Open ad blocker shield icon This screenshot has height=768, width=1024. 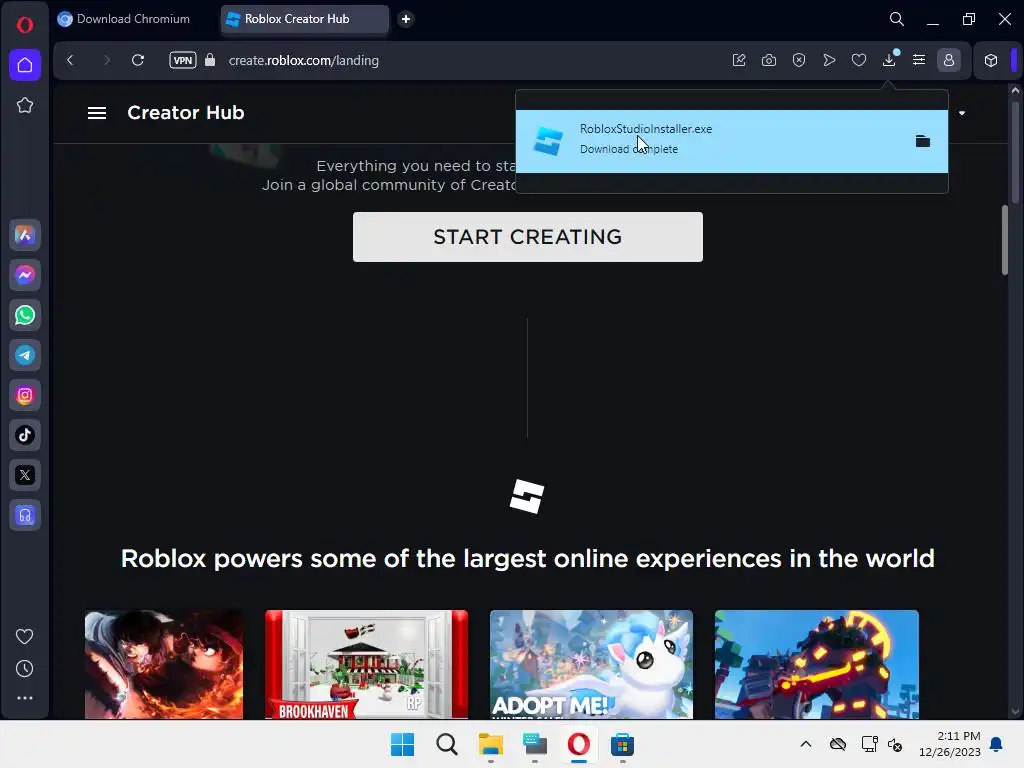799,60
